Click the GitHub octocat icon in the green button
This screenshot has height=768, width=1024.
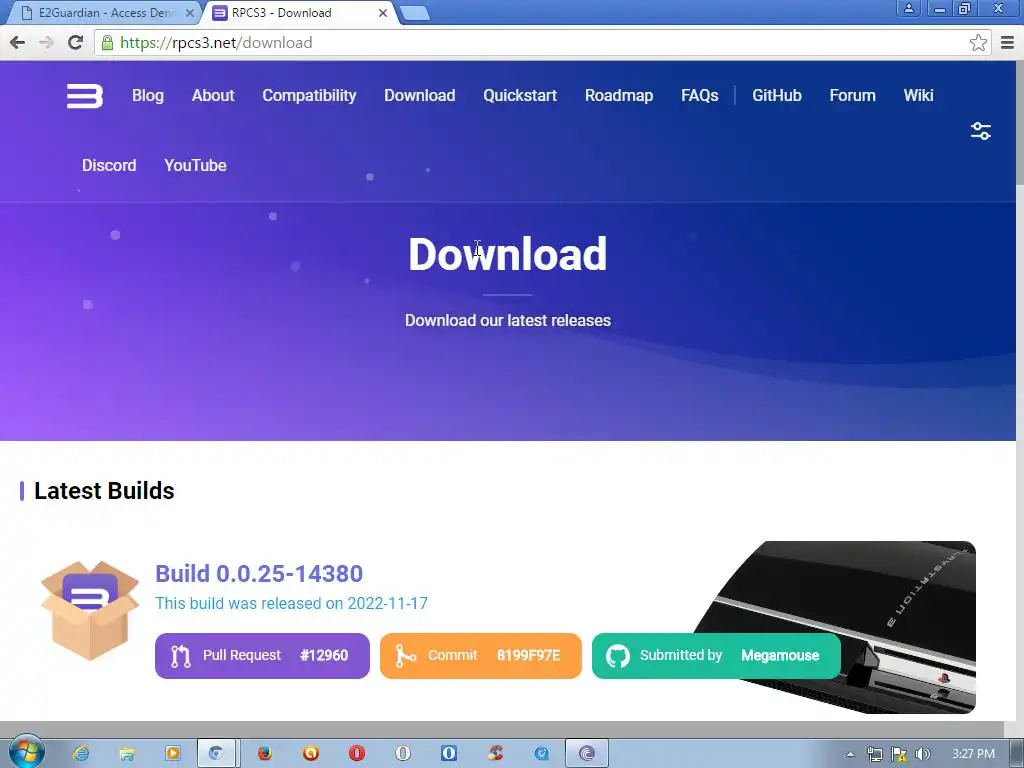pos(617,656)
